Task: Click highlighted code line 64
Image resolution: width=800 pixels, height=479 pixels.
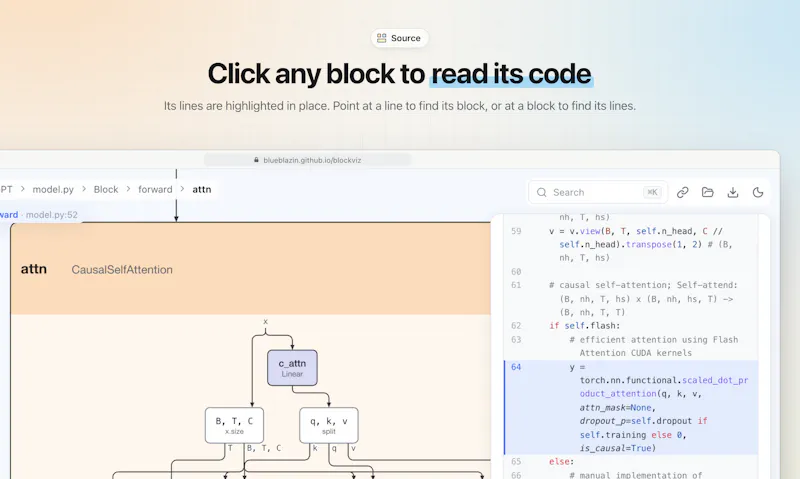Action: 631,408
